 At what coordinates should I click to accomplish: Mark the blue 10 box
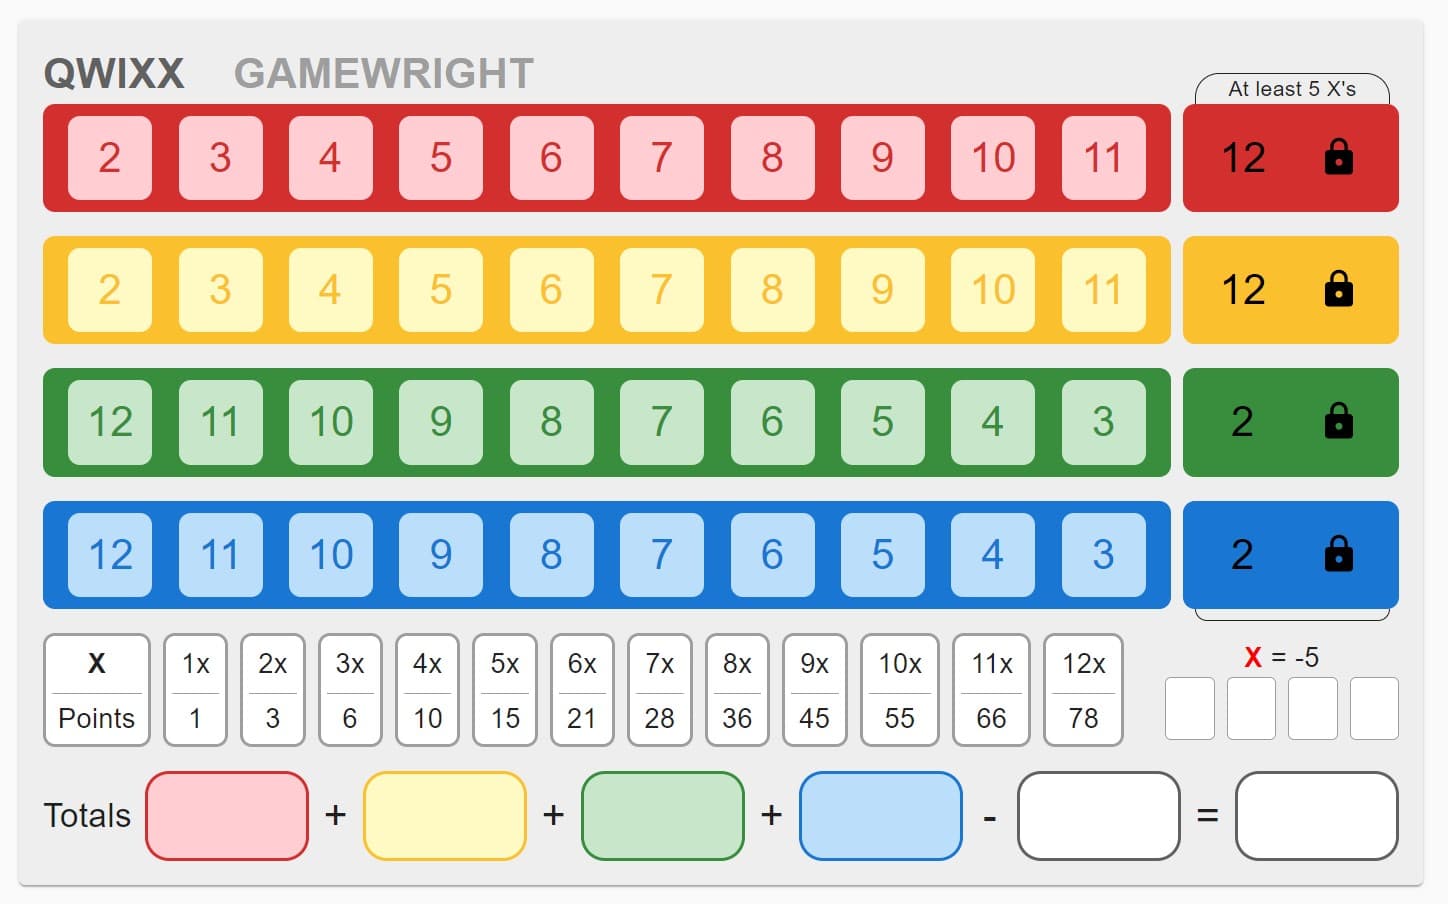(x=331, y=554)
